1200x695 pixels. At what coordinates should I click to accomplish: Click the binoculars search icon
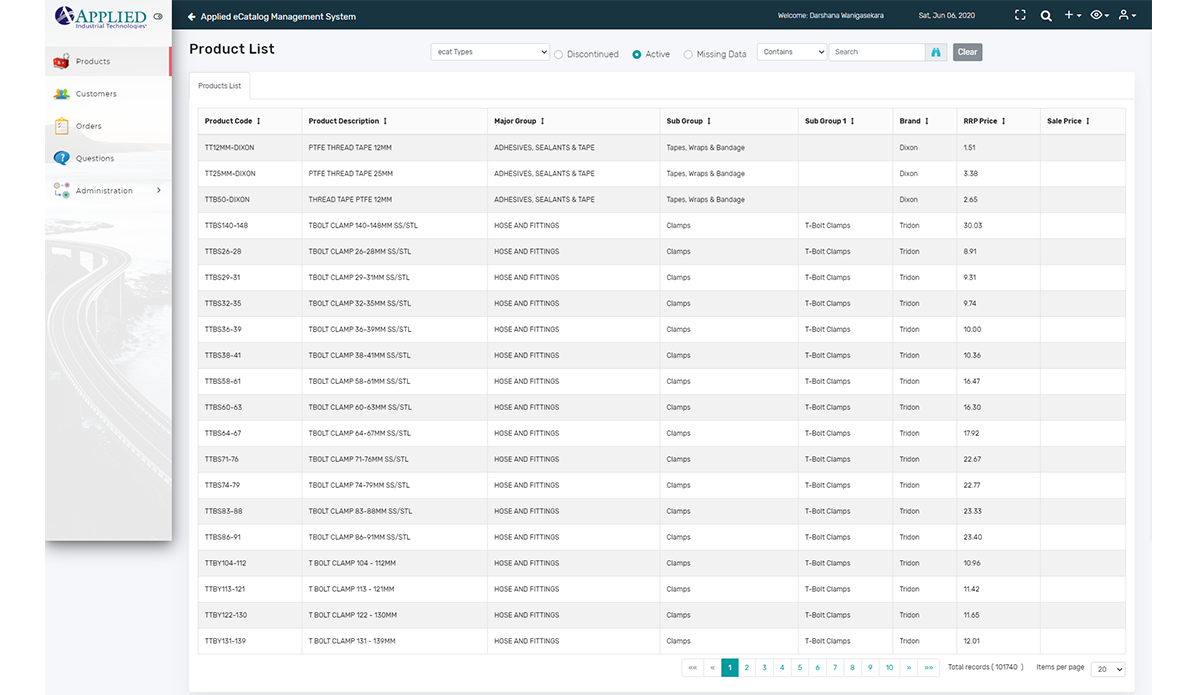tap(937, 52)
